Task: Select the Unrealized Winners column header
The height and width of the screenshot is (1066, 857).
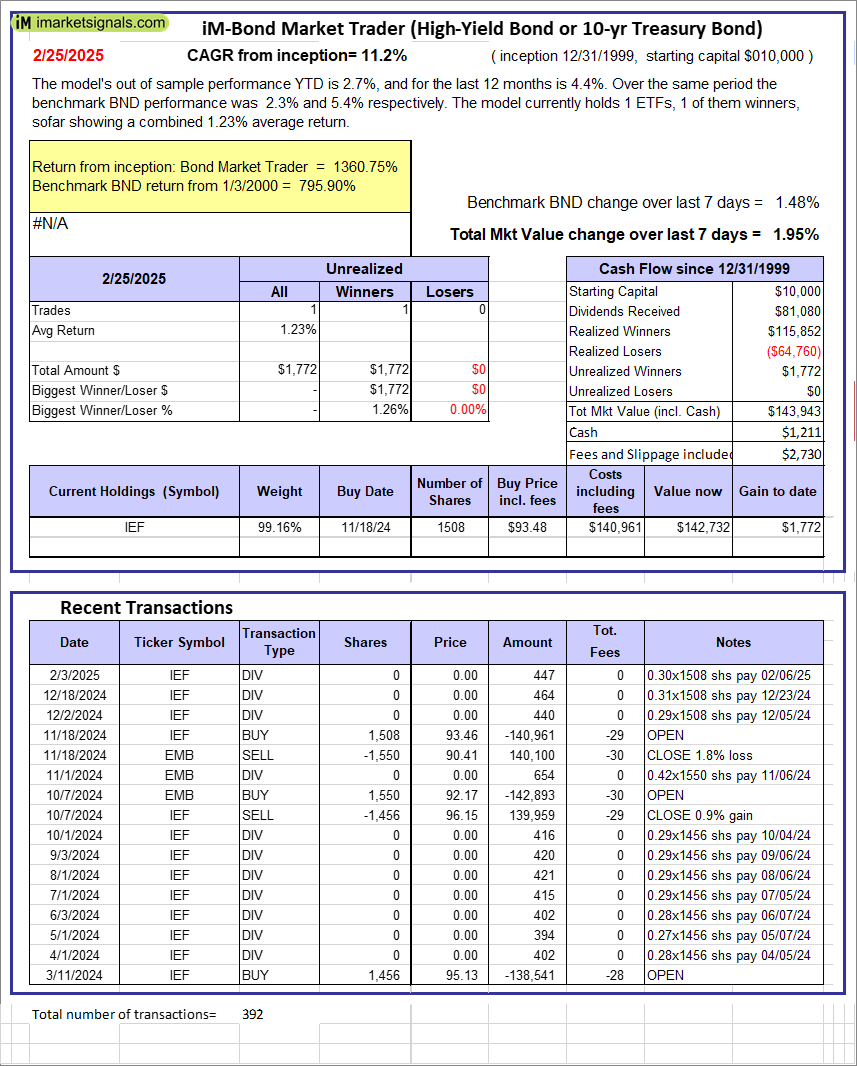Action: pyautogui.click(x=364, y=291)
